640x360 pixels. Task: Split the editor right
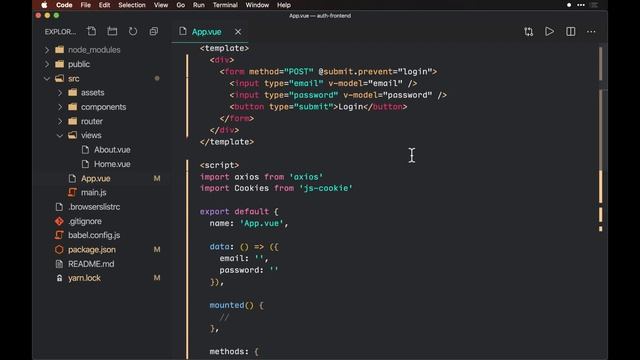(571, 31)
